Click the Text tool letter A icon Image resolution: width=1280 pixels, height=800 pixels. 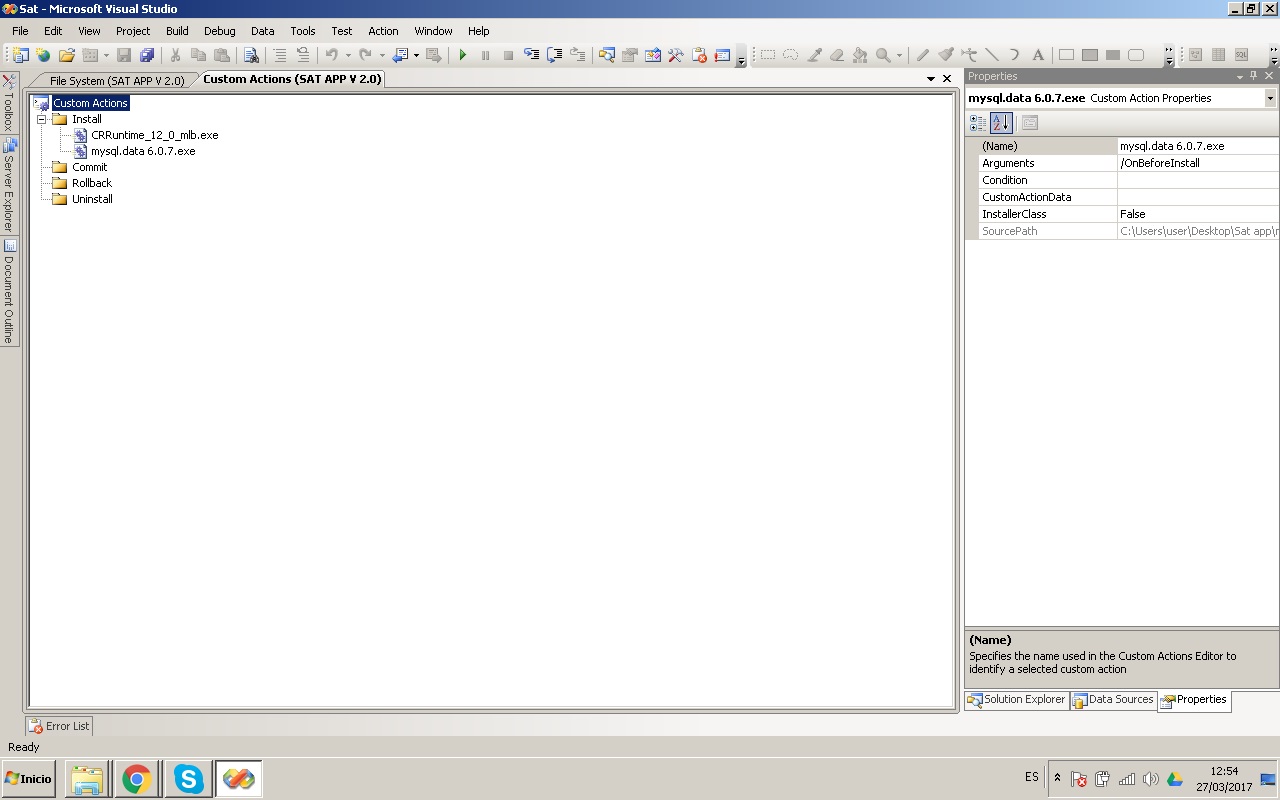[1037, 55]
